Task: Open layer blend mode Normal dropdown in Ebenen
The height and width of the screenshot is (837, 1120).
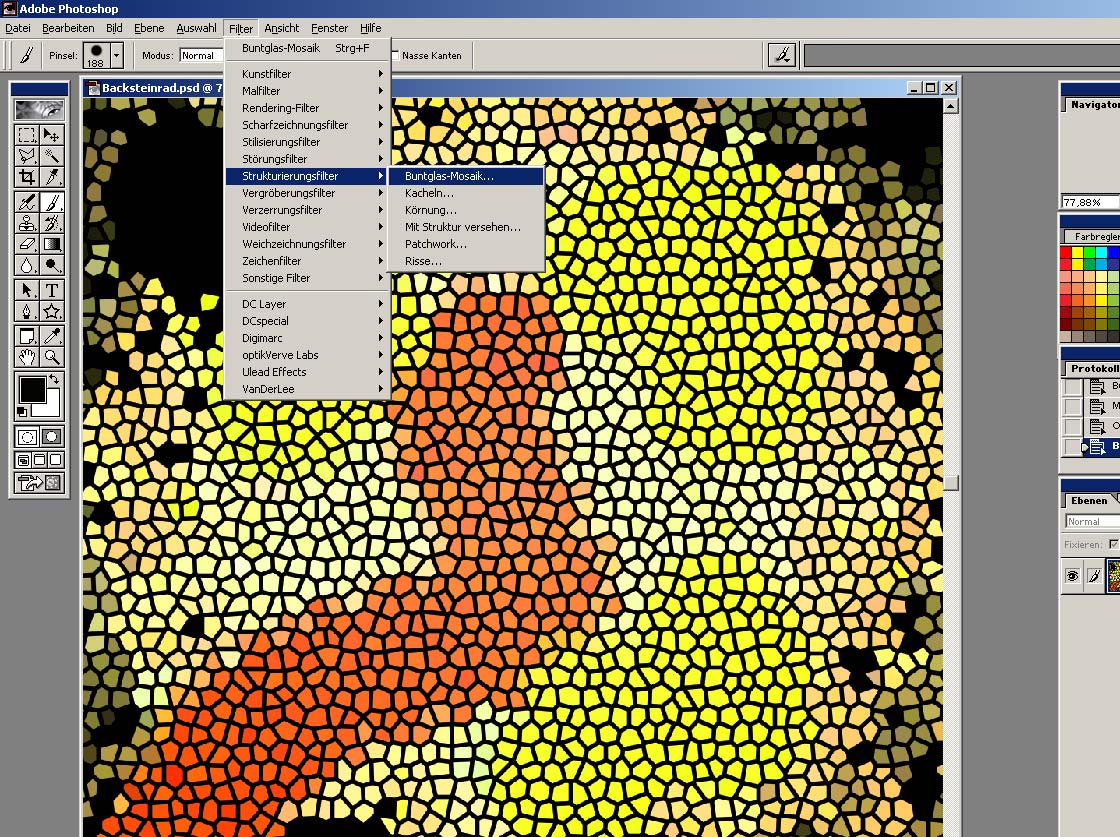Action: click(1092, 522)
